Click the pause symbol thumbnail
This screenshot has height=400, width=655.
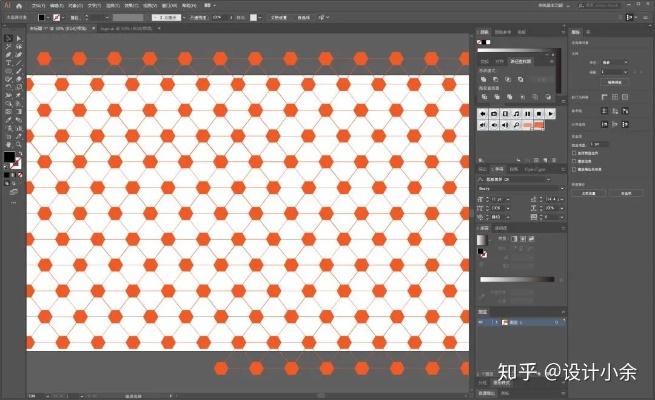tap(528, 114)
